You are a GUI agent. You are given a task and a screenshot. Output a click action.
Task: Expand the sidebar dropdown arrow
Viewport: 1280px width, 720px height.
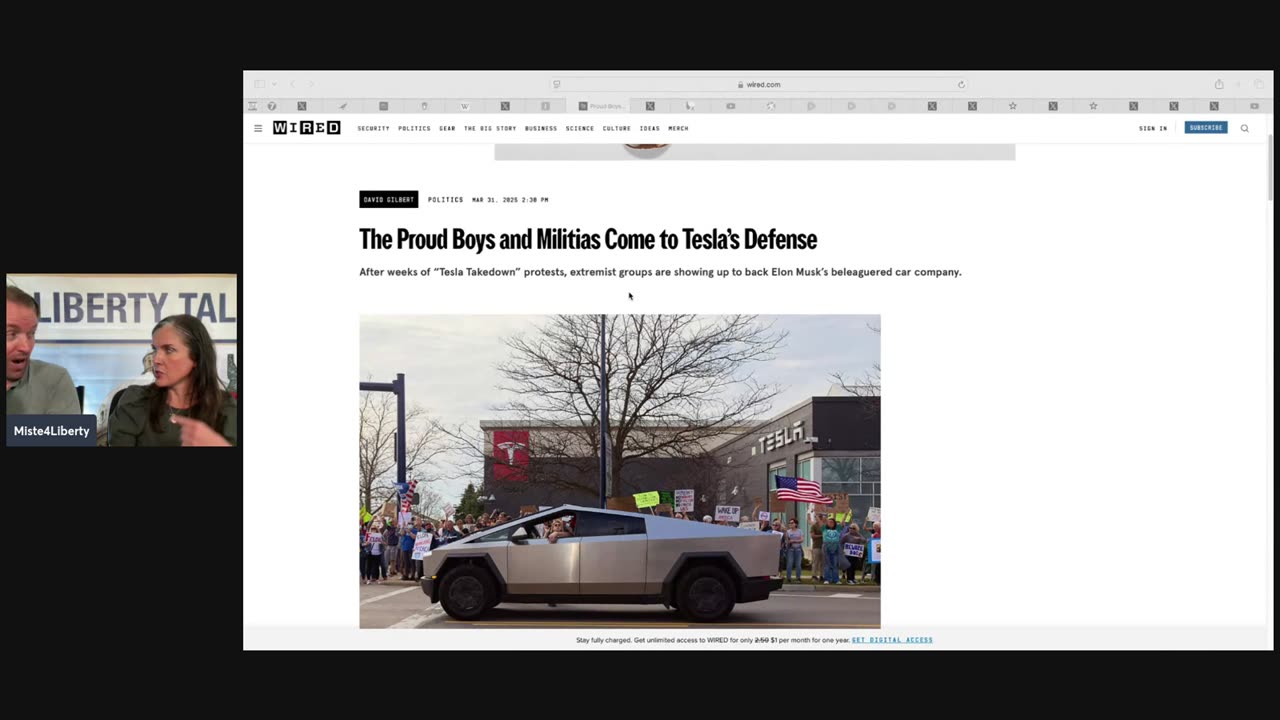[274, 84]
